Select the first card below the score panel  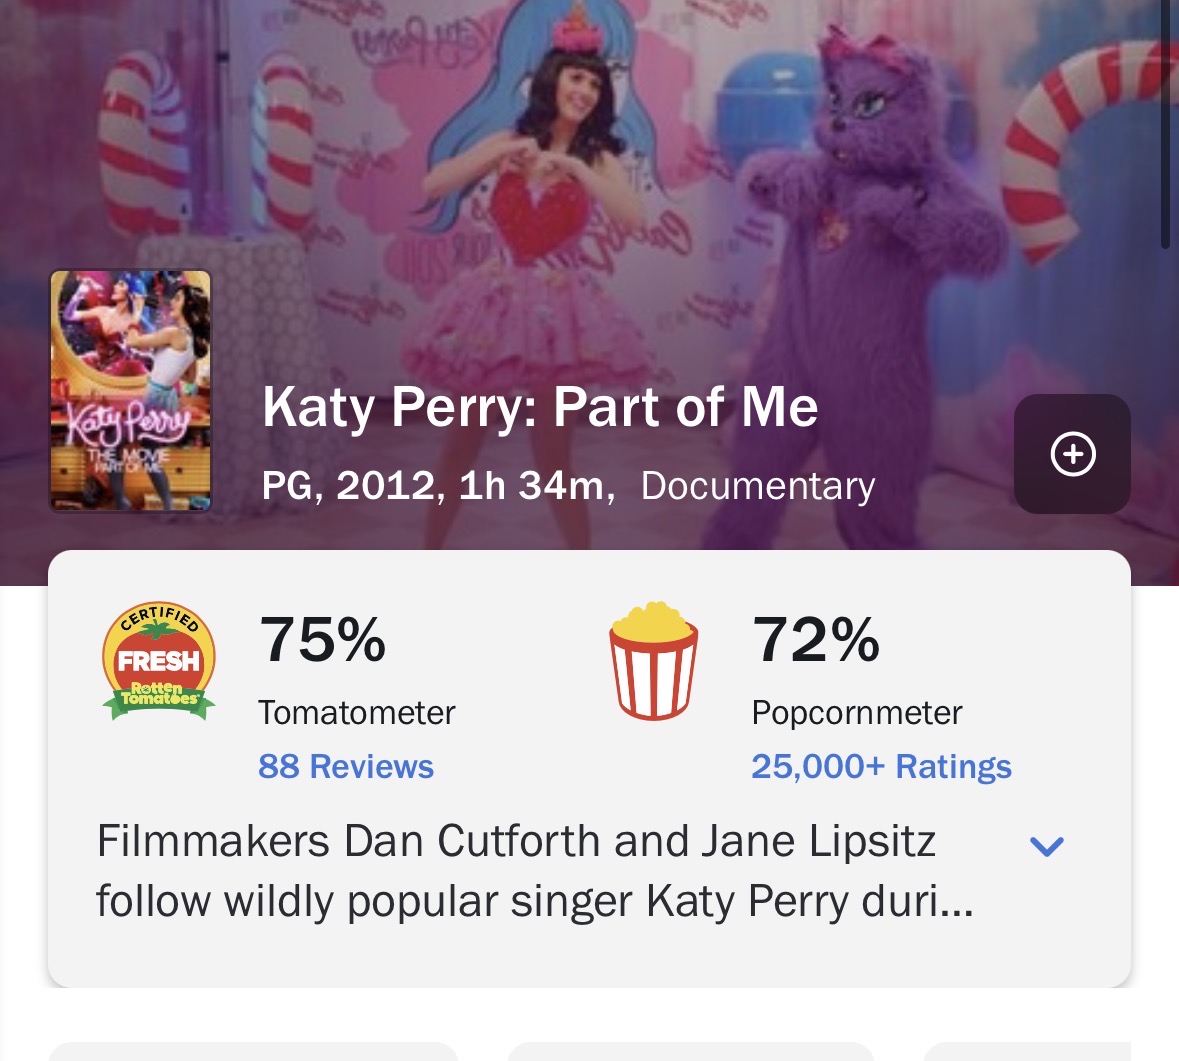point(253,1051)
